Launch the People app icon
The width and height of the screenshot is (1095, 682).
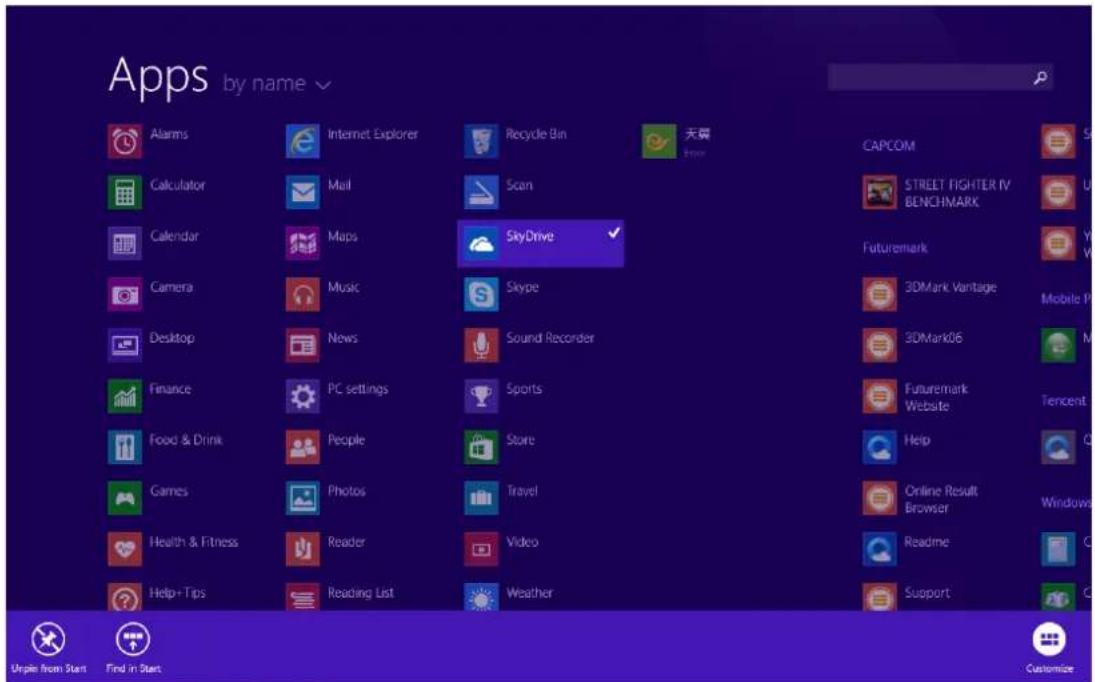(302, 447)
